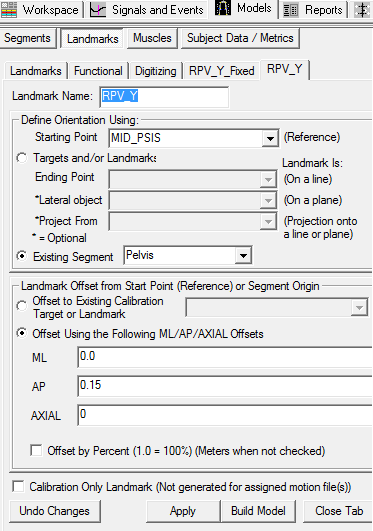
Task: Open the Starting Point MID_PSIS dropdown
Action: pyautogui.click(x=270, y=138)
